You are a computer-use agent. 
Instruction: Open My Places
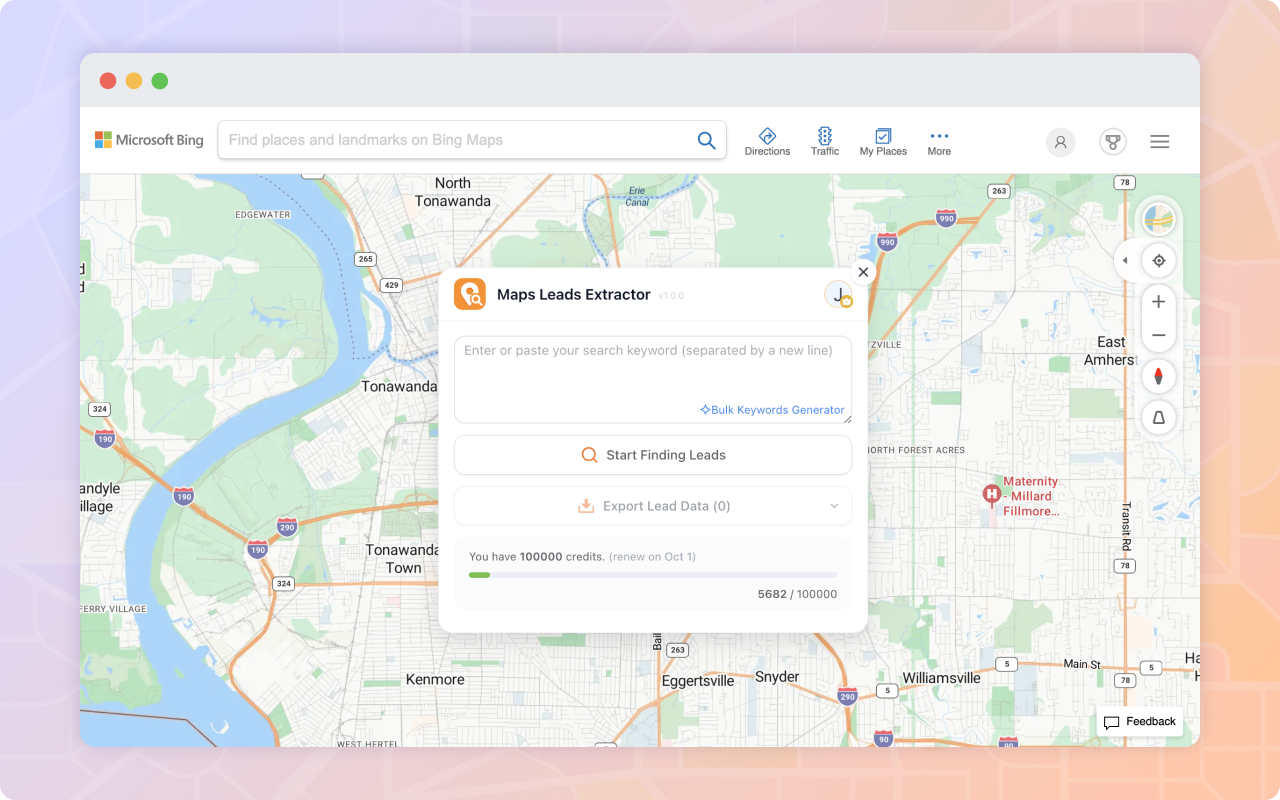pyautogui.click(x=883, y=141)
